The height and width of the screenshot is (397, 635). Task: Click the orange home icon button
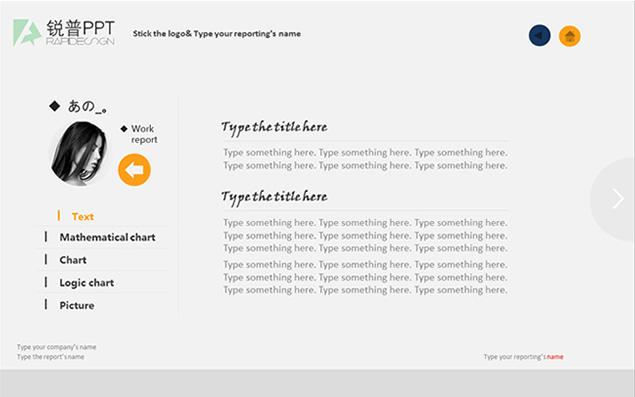click(569, 36)
